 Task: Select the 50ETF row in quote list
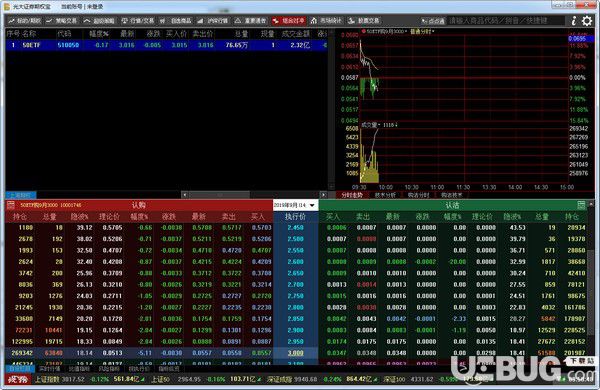[x=166, y=45]
